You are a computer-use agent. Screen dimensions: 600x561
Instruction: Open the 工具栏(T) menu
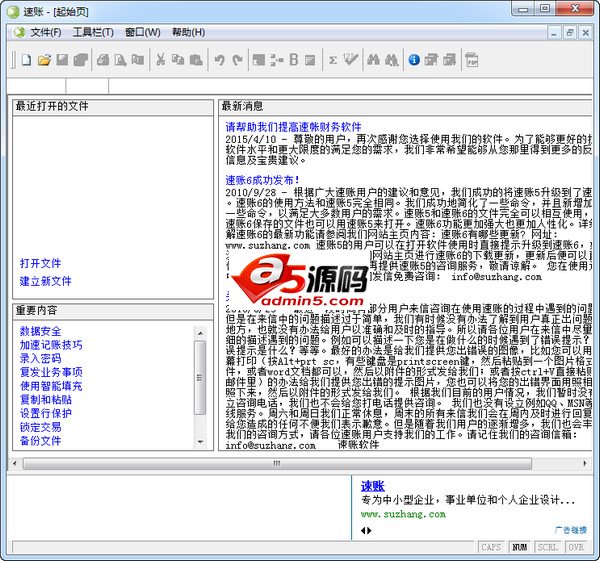point(93,32)
